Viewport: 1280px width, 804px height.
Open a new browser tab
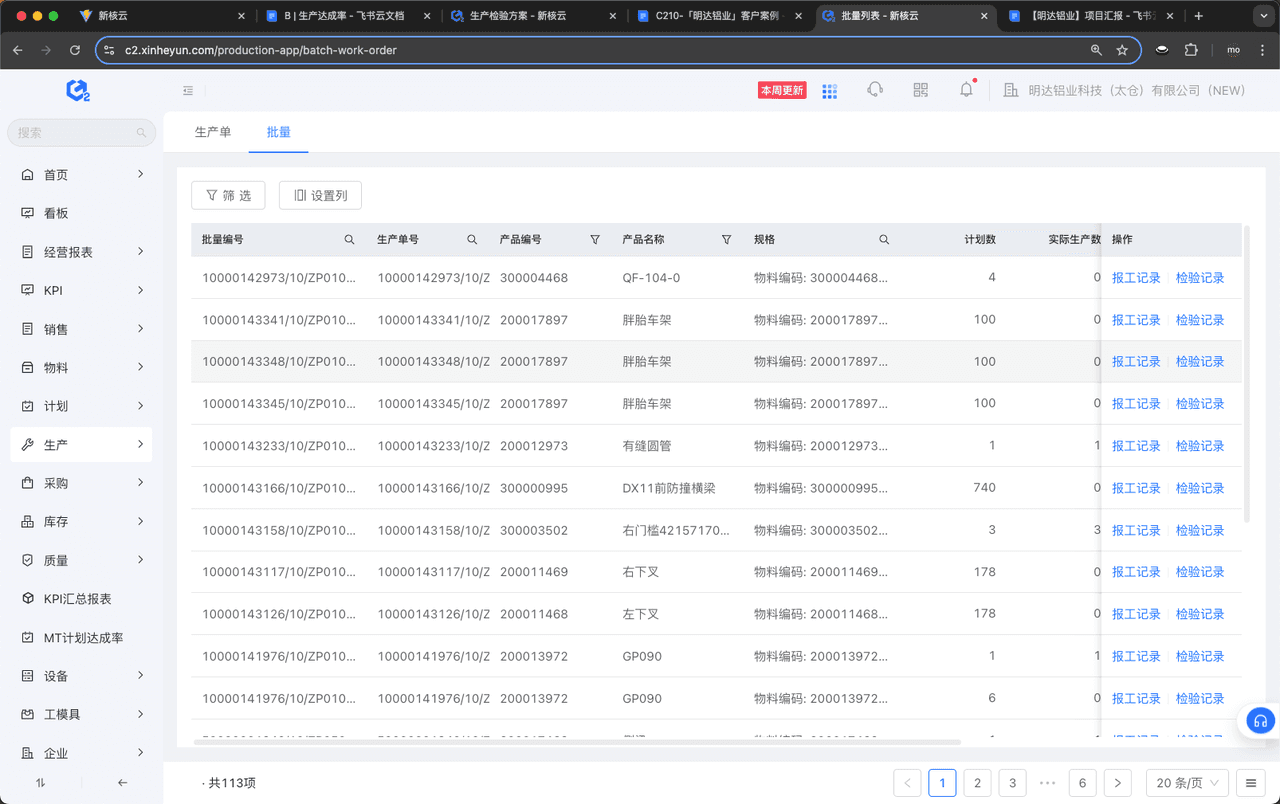(1199, 16)
